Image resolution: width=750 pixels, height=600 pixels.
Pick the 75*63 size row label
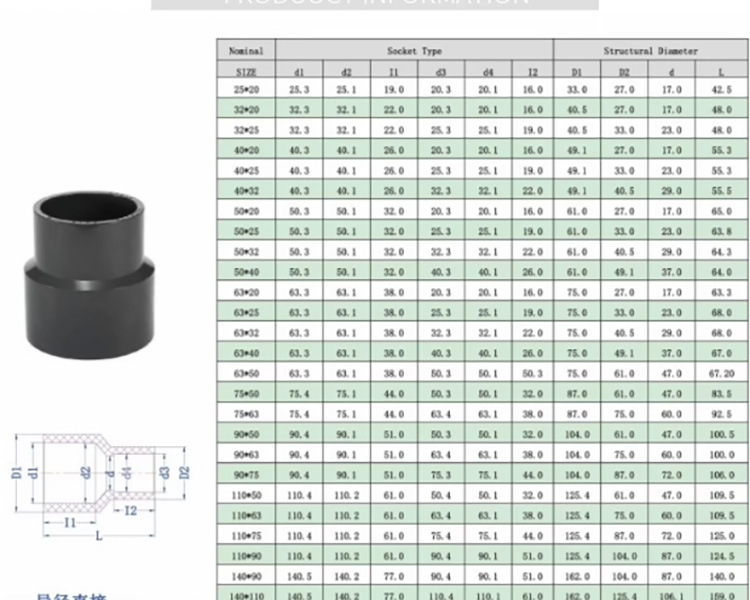(x=246, y=413)
